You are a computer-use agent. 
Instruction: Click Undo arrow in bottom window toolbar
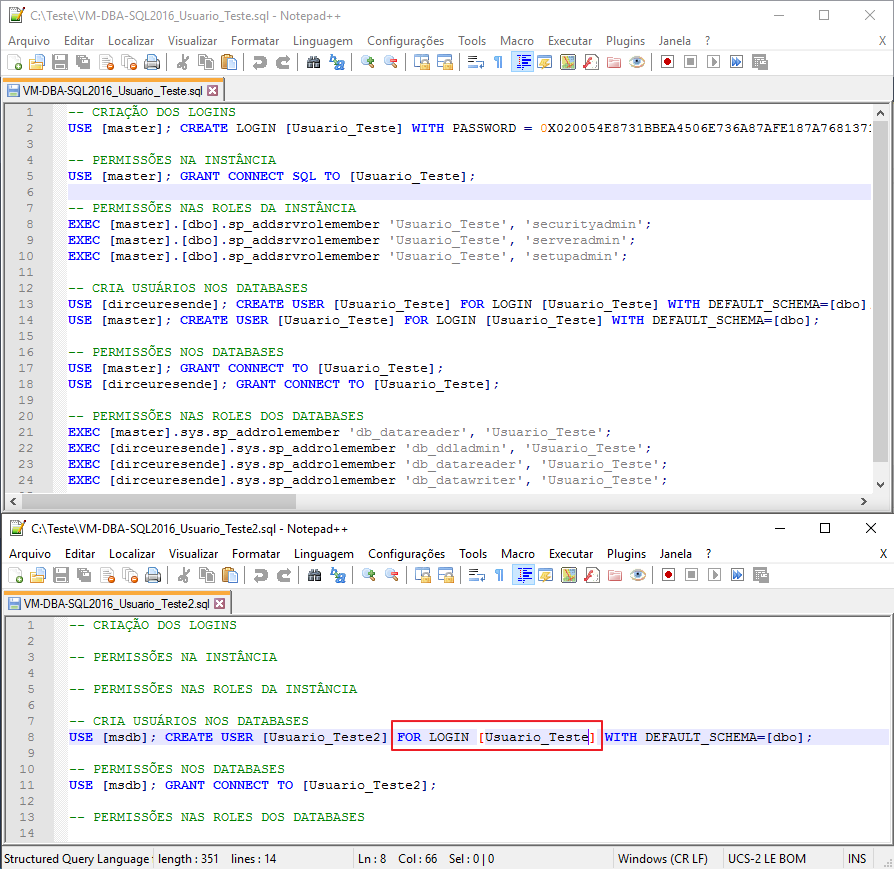click(x=261, y=575)
